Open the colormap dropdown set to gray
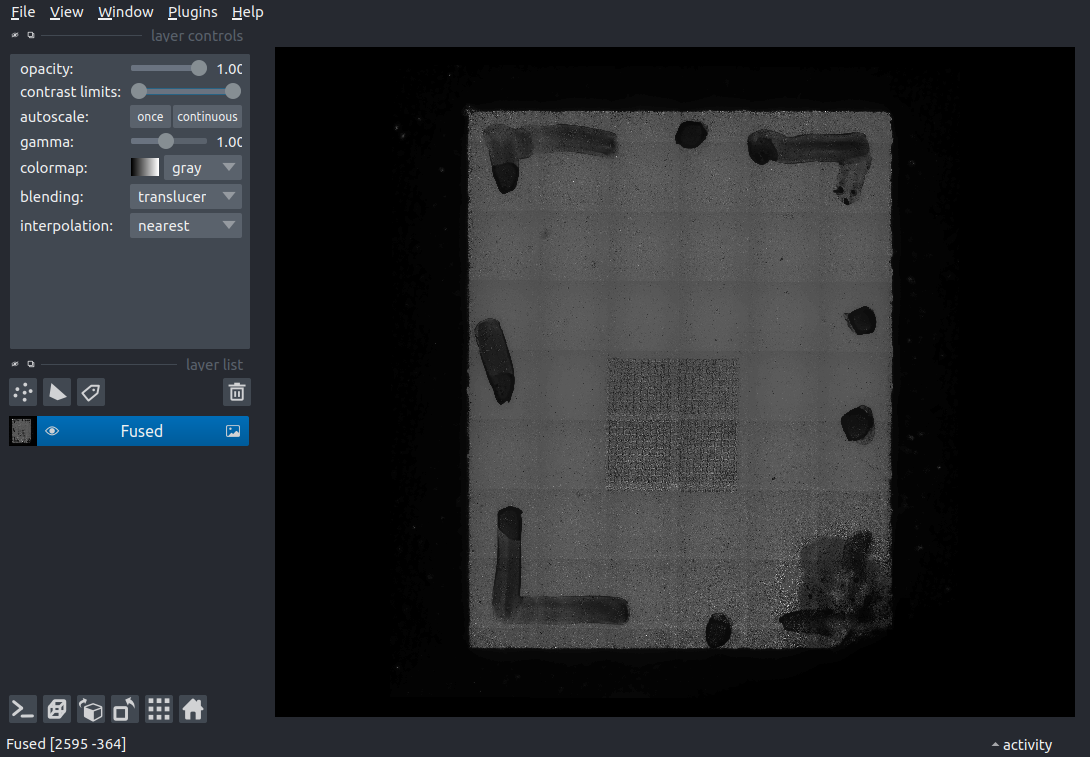1090x757 pixels. 203,168
